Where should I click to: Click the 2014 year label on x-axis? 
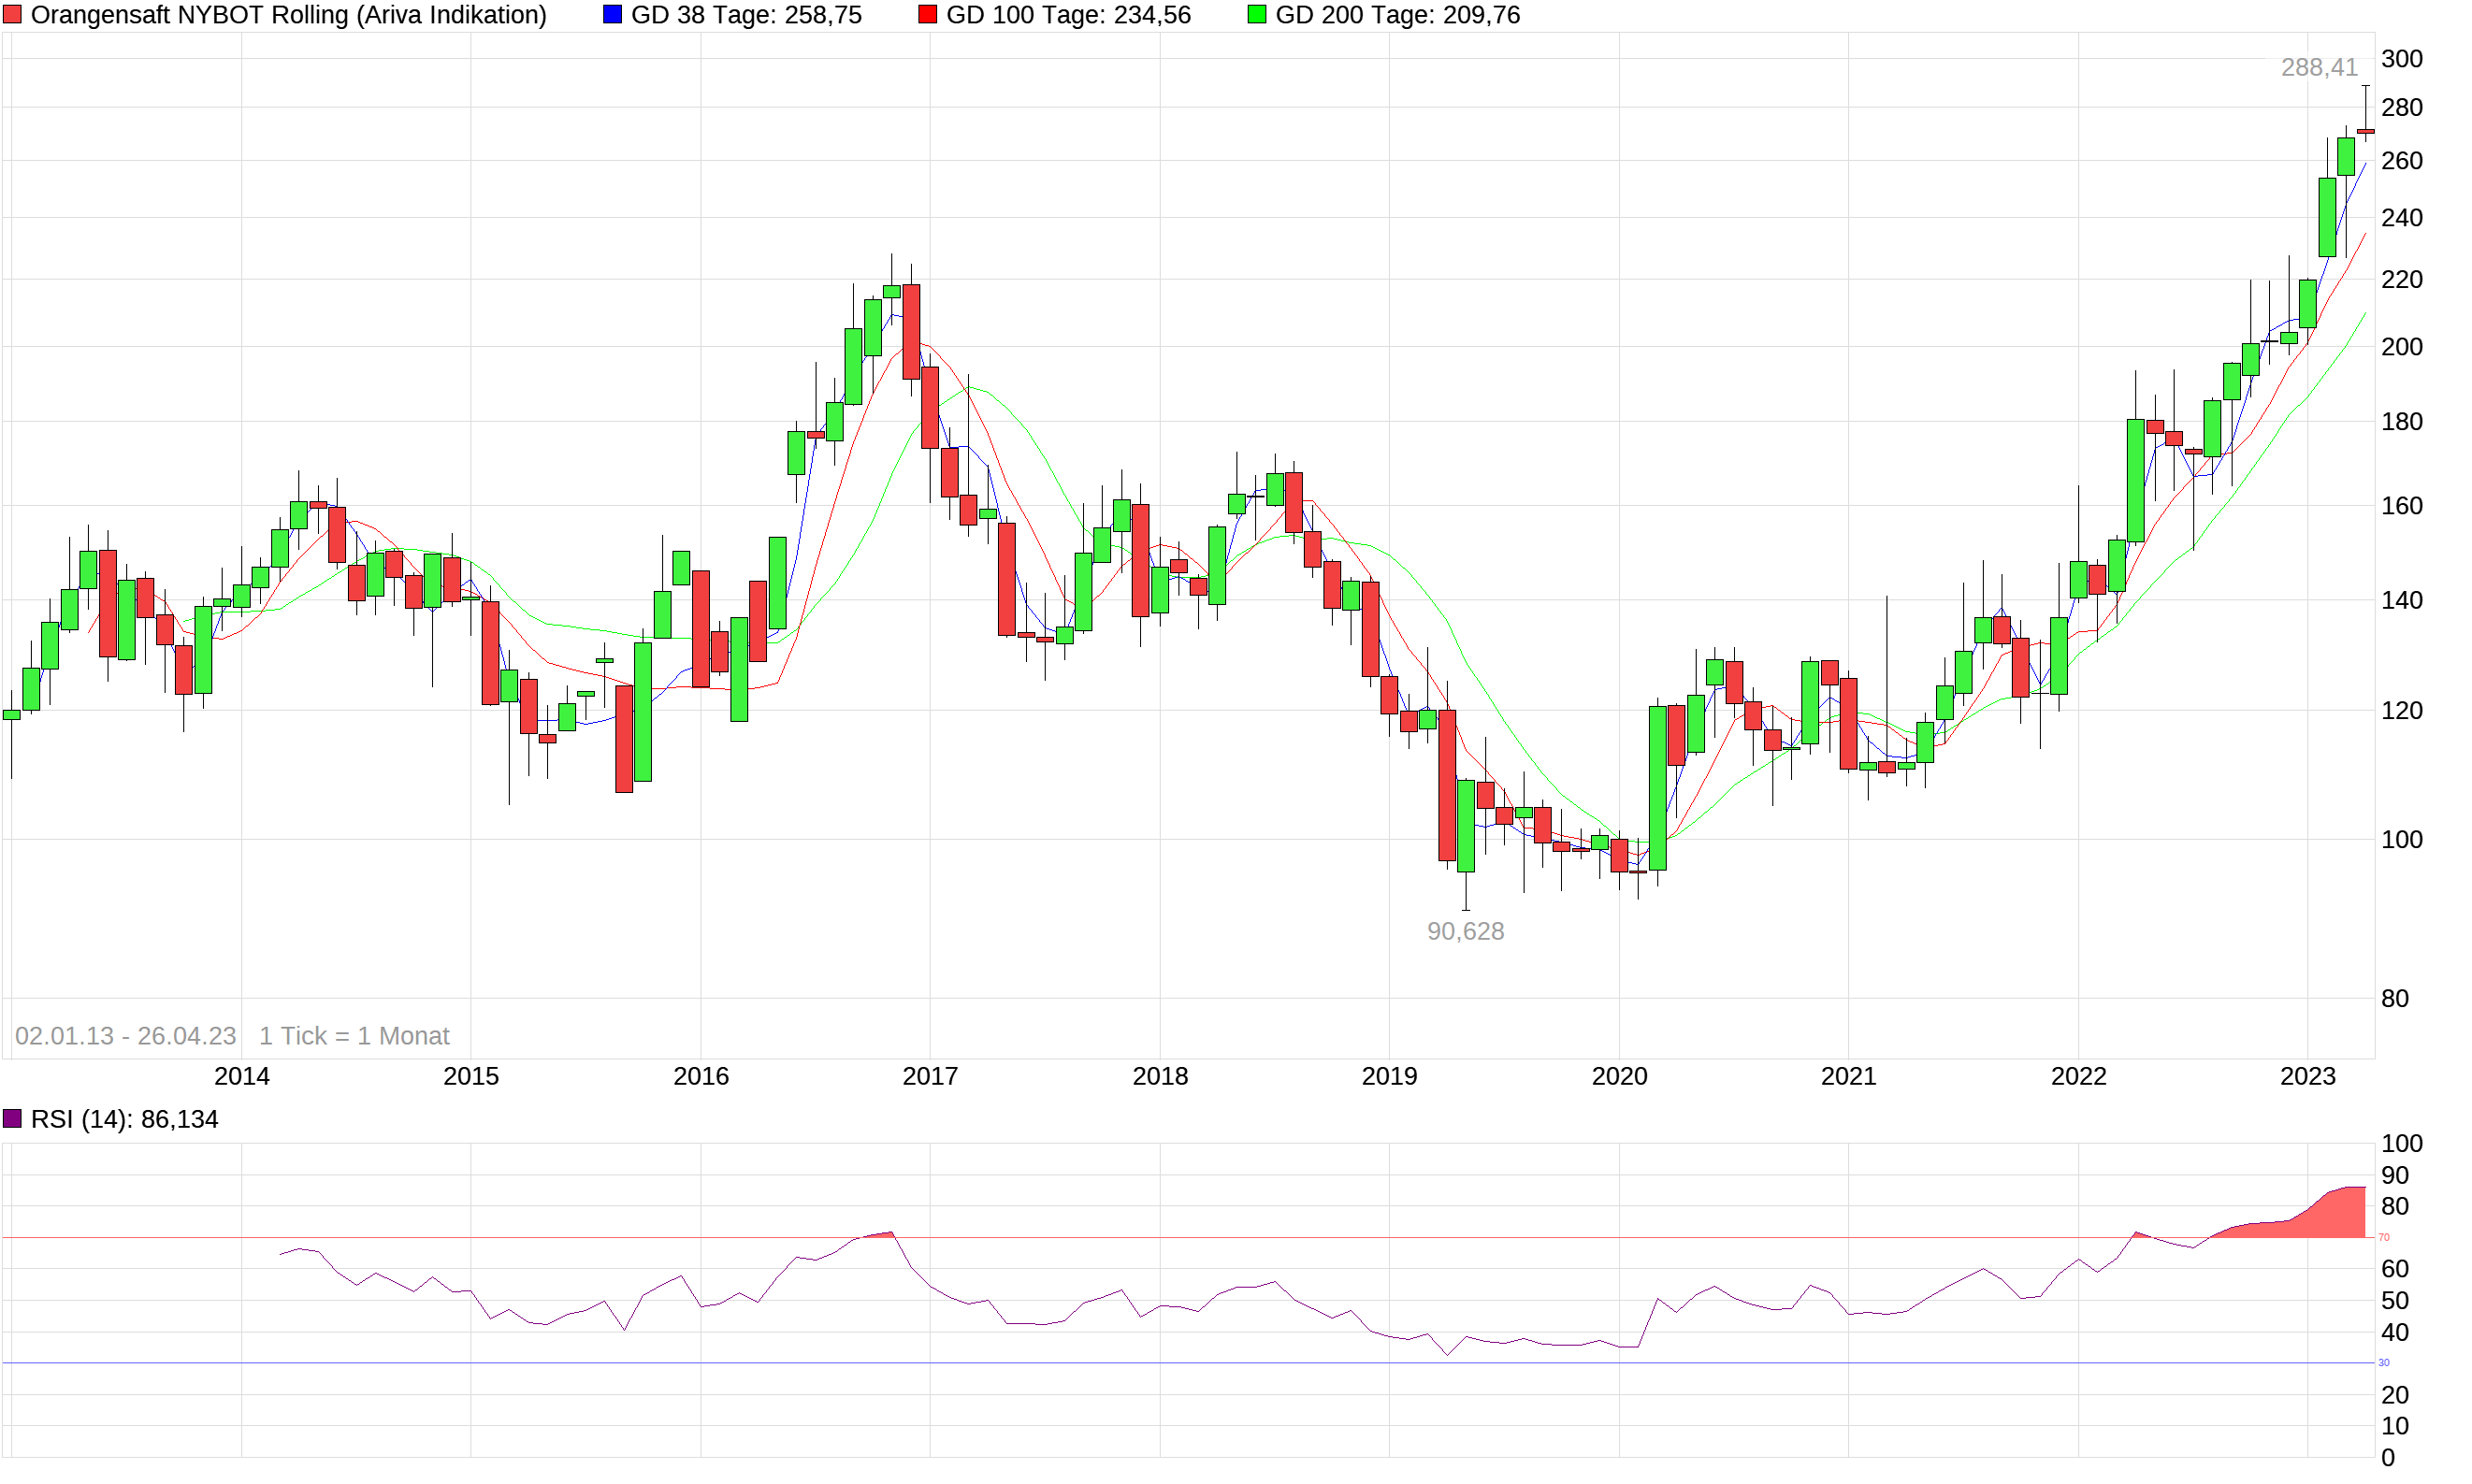tap(241, 1076)
